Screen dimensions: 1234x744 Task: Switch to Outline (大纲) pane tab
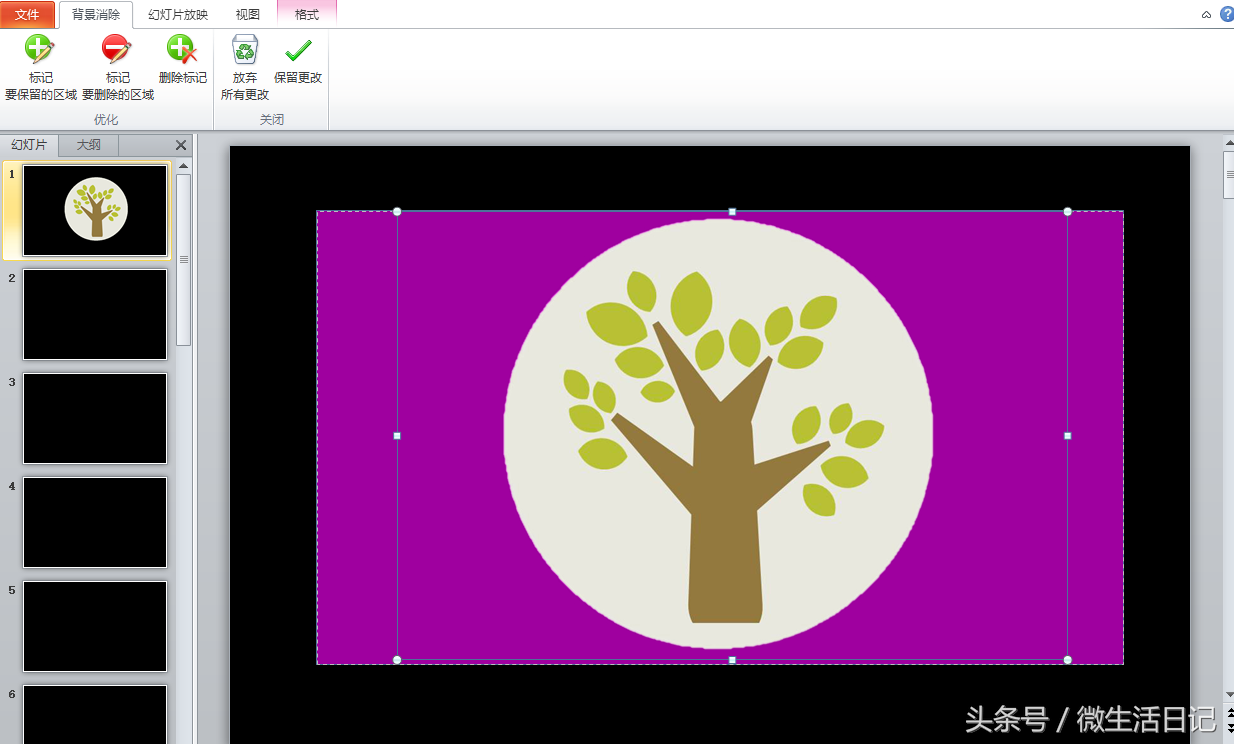(89, 145)
